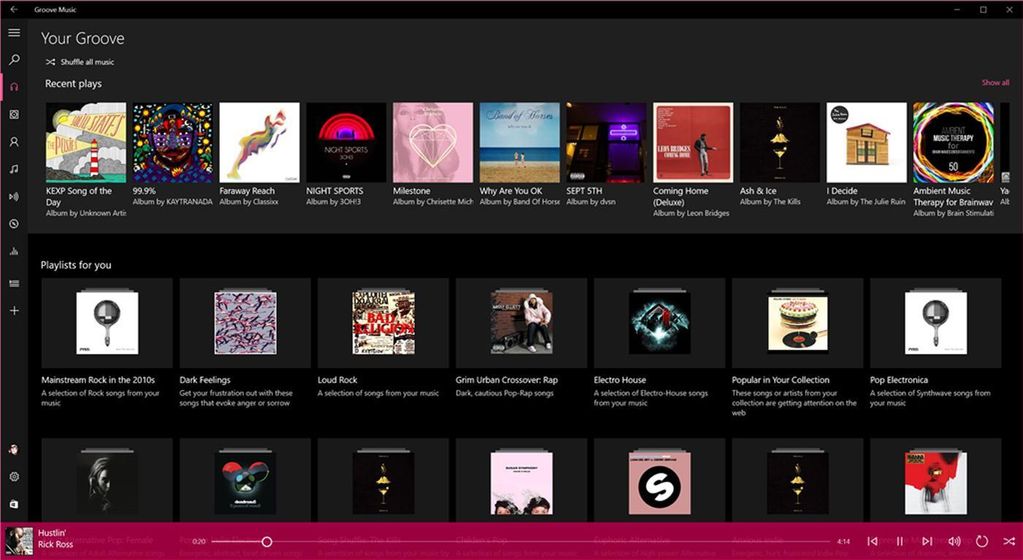Click the song progress slider handle
Screen dimensions: 1023x560
267,542
